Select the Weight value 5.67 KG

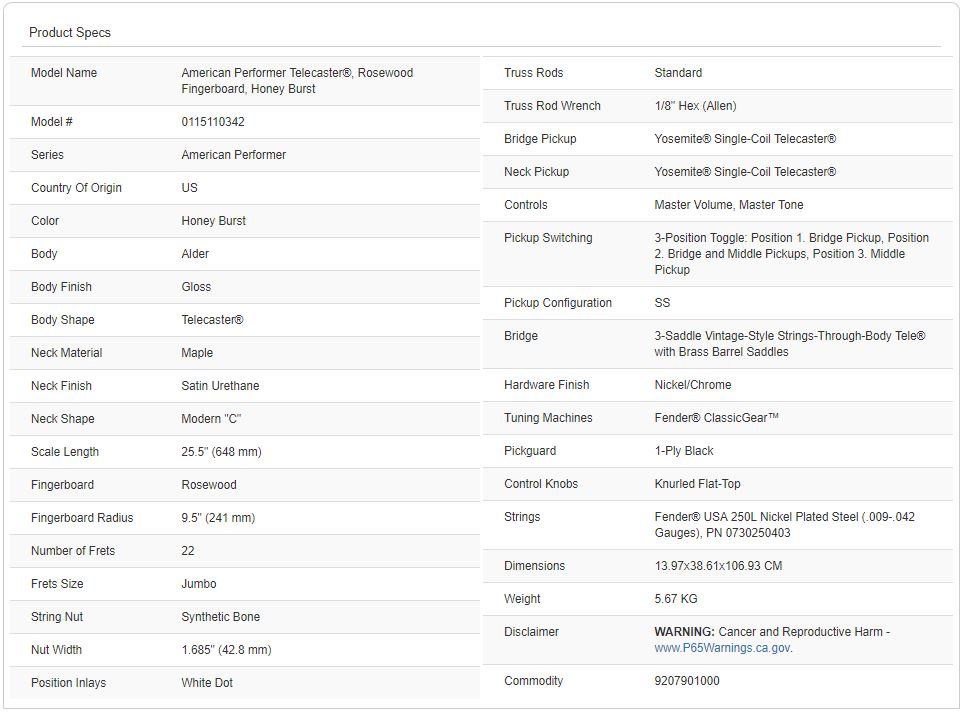[676, 599]
